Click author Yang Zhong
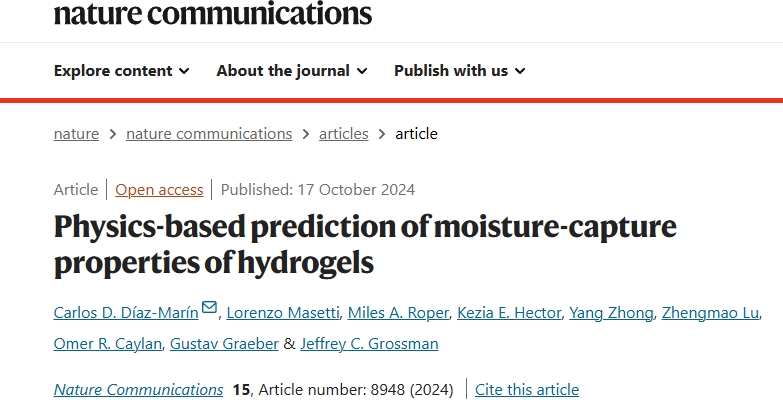The image size is (783, 412). 611,313
